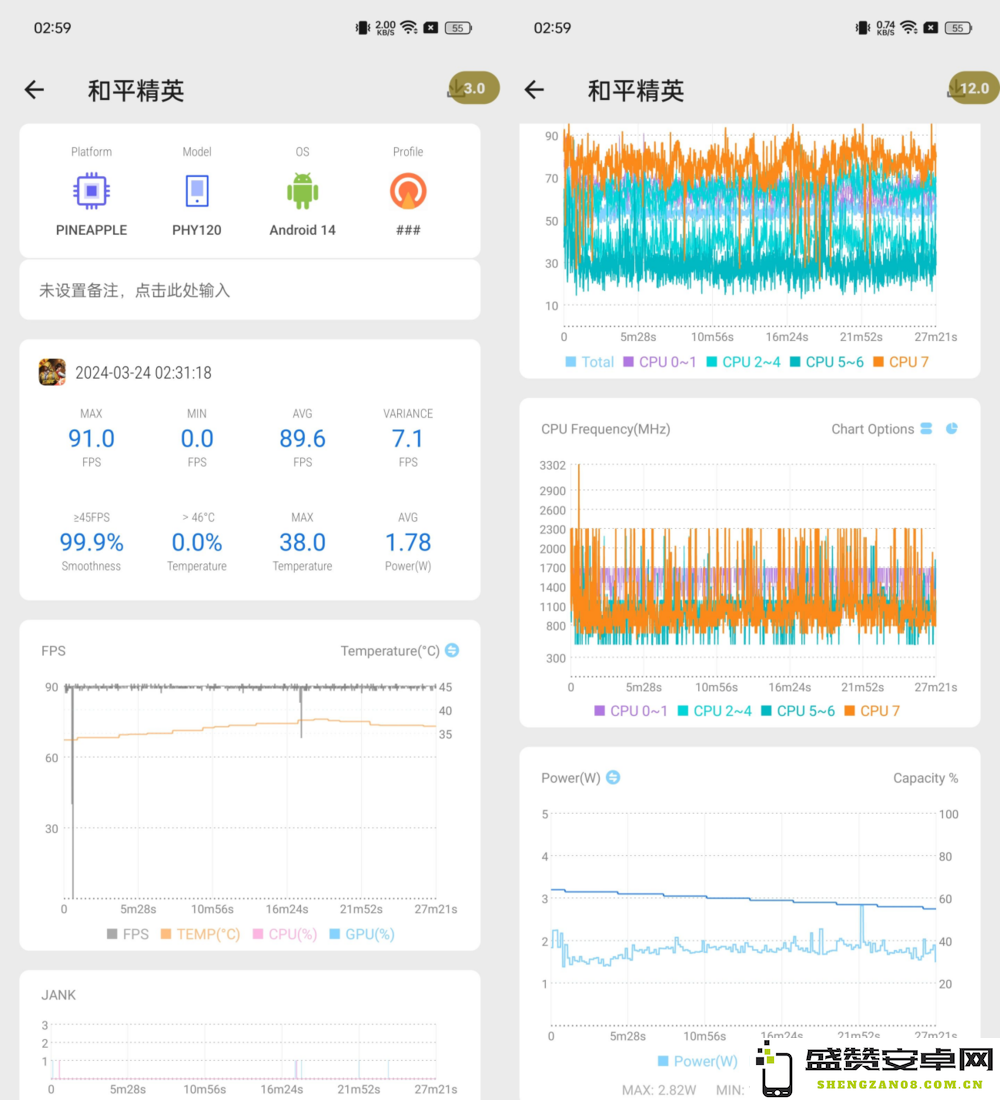Click the Power(W) chart title

coord(571,778)
